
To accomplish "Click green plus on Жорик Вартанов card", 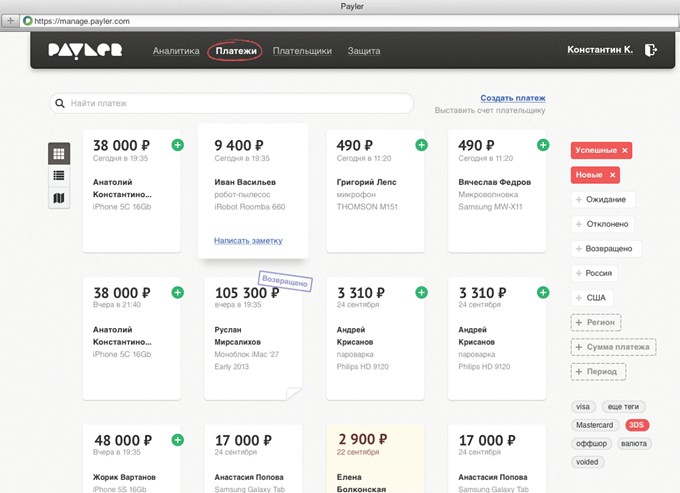I will tap(177, 440).
